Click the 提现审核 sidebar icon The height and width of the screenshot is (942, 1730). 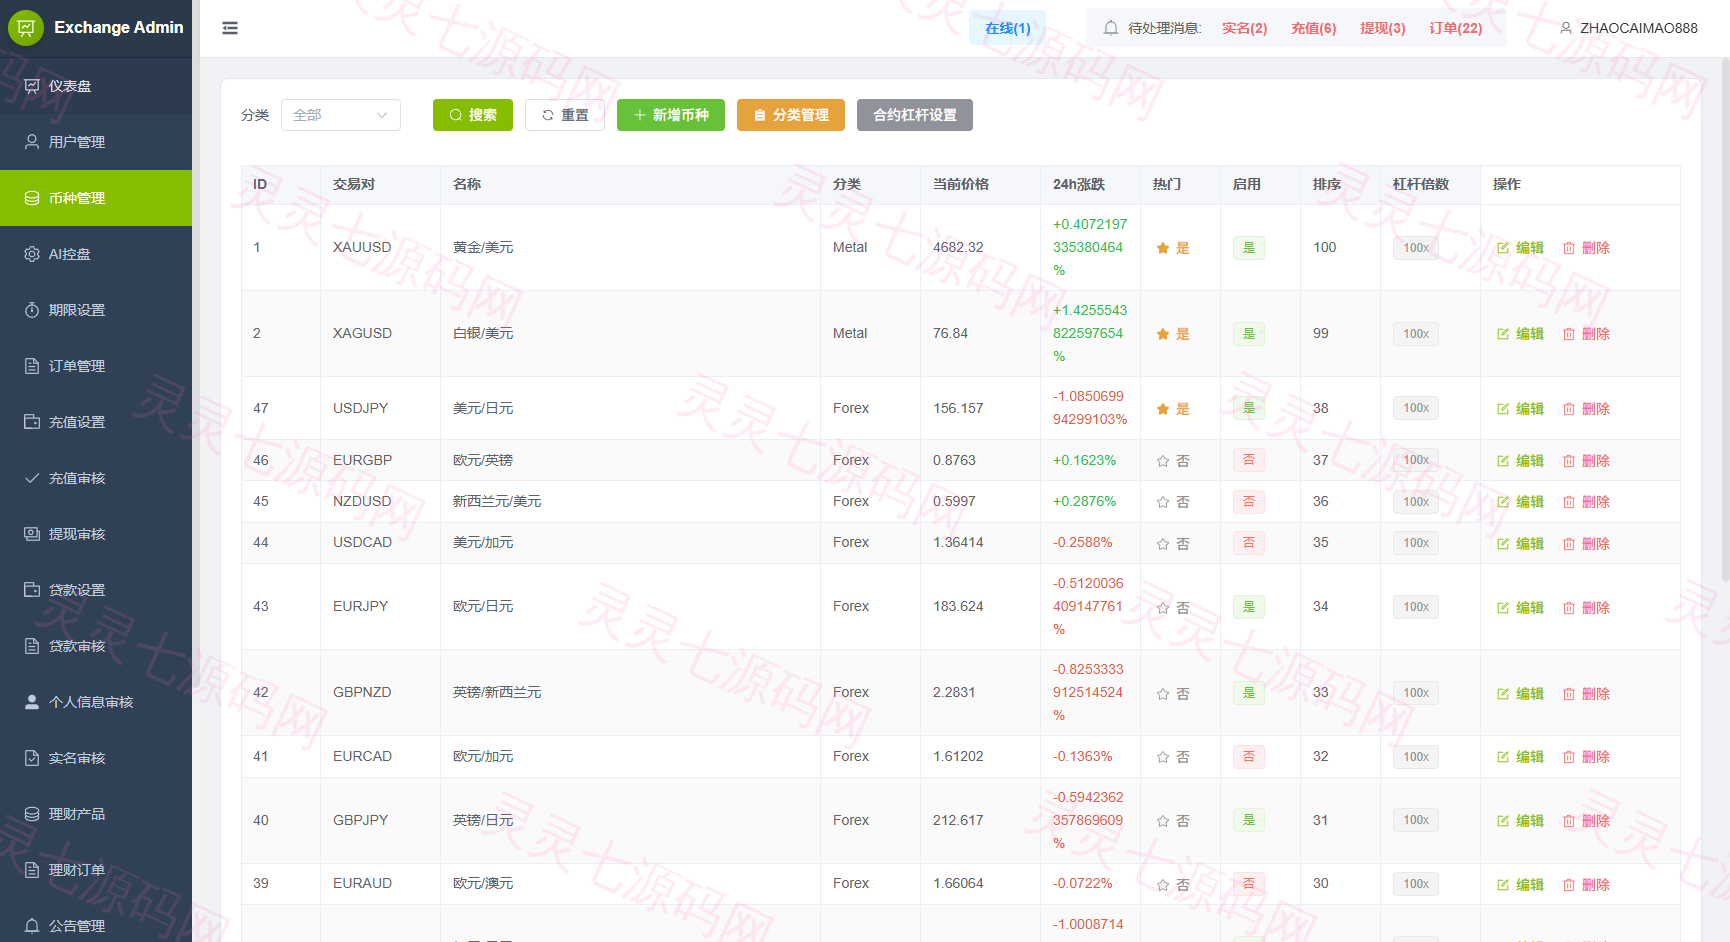click(x=32, y=534)
